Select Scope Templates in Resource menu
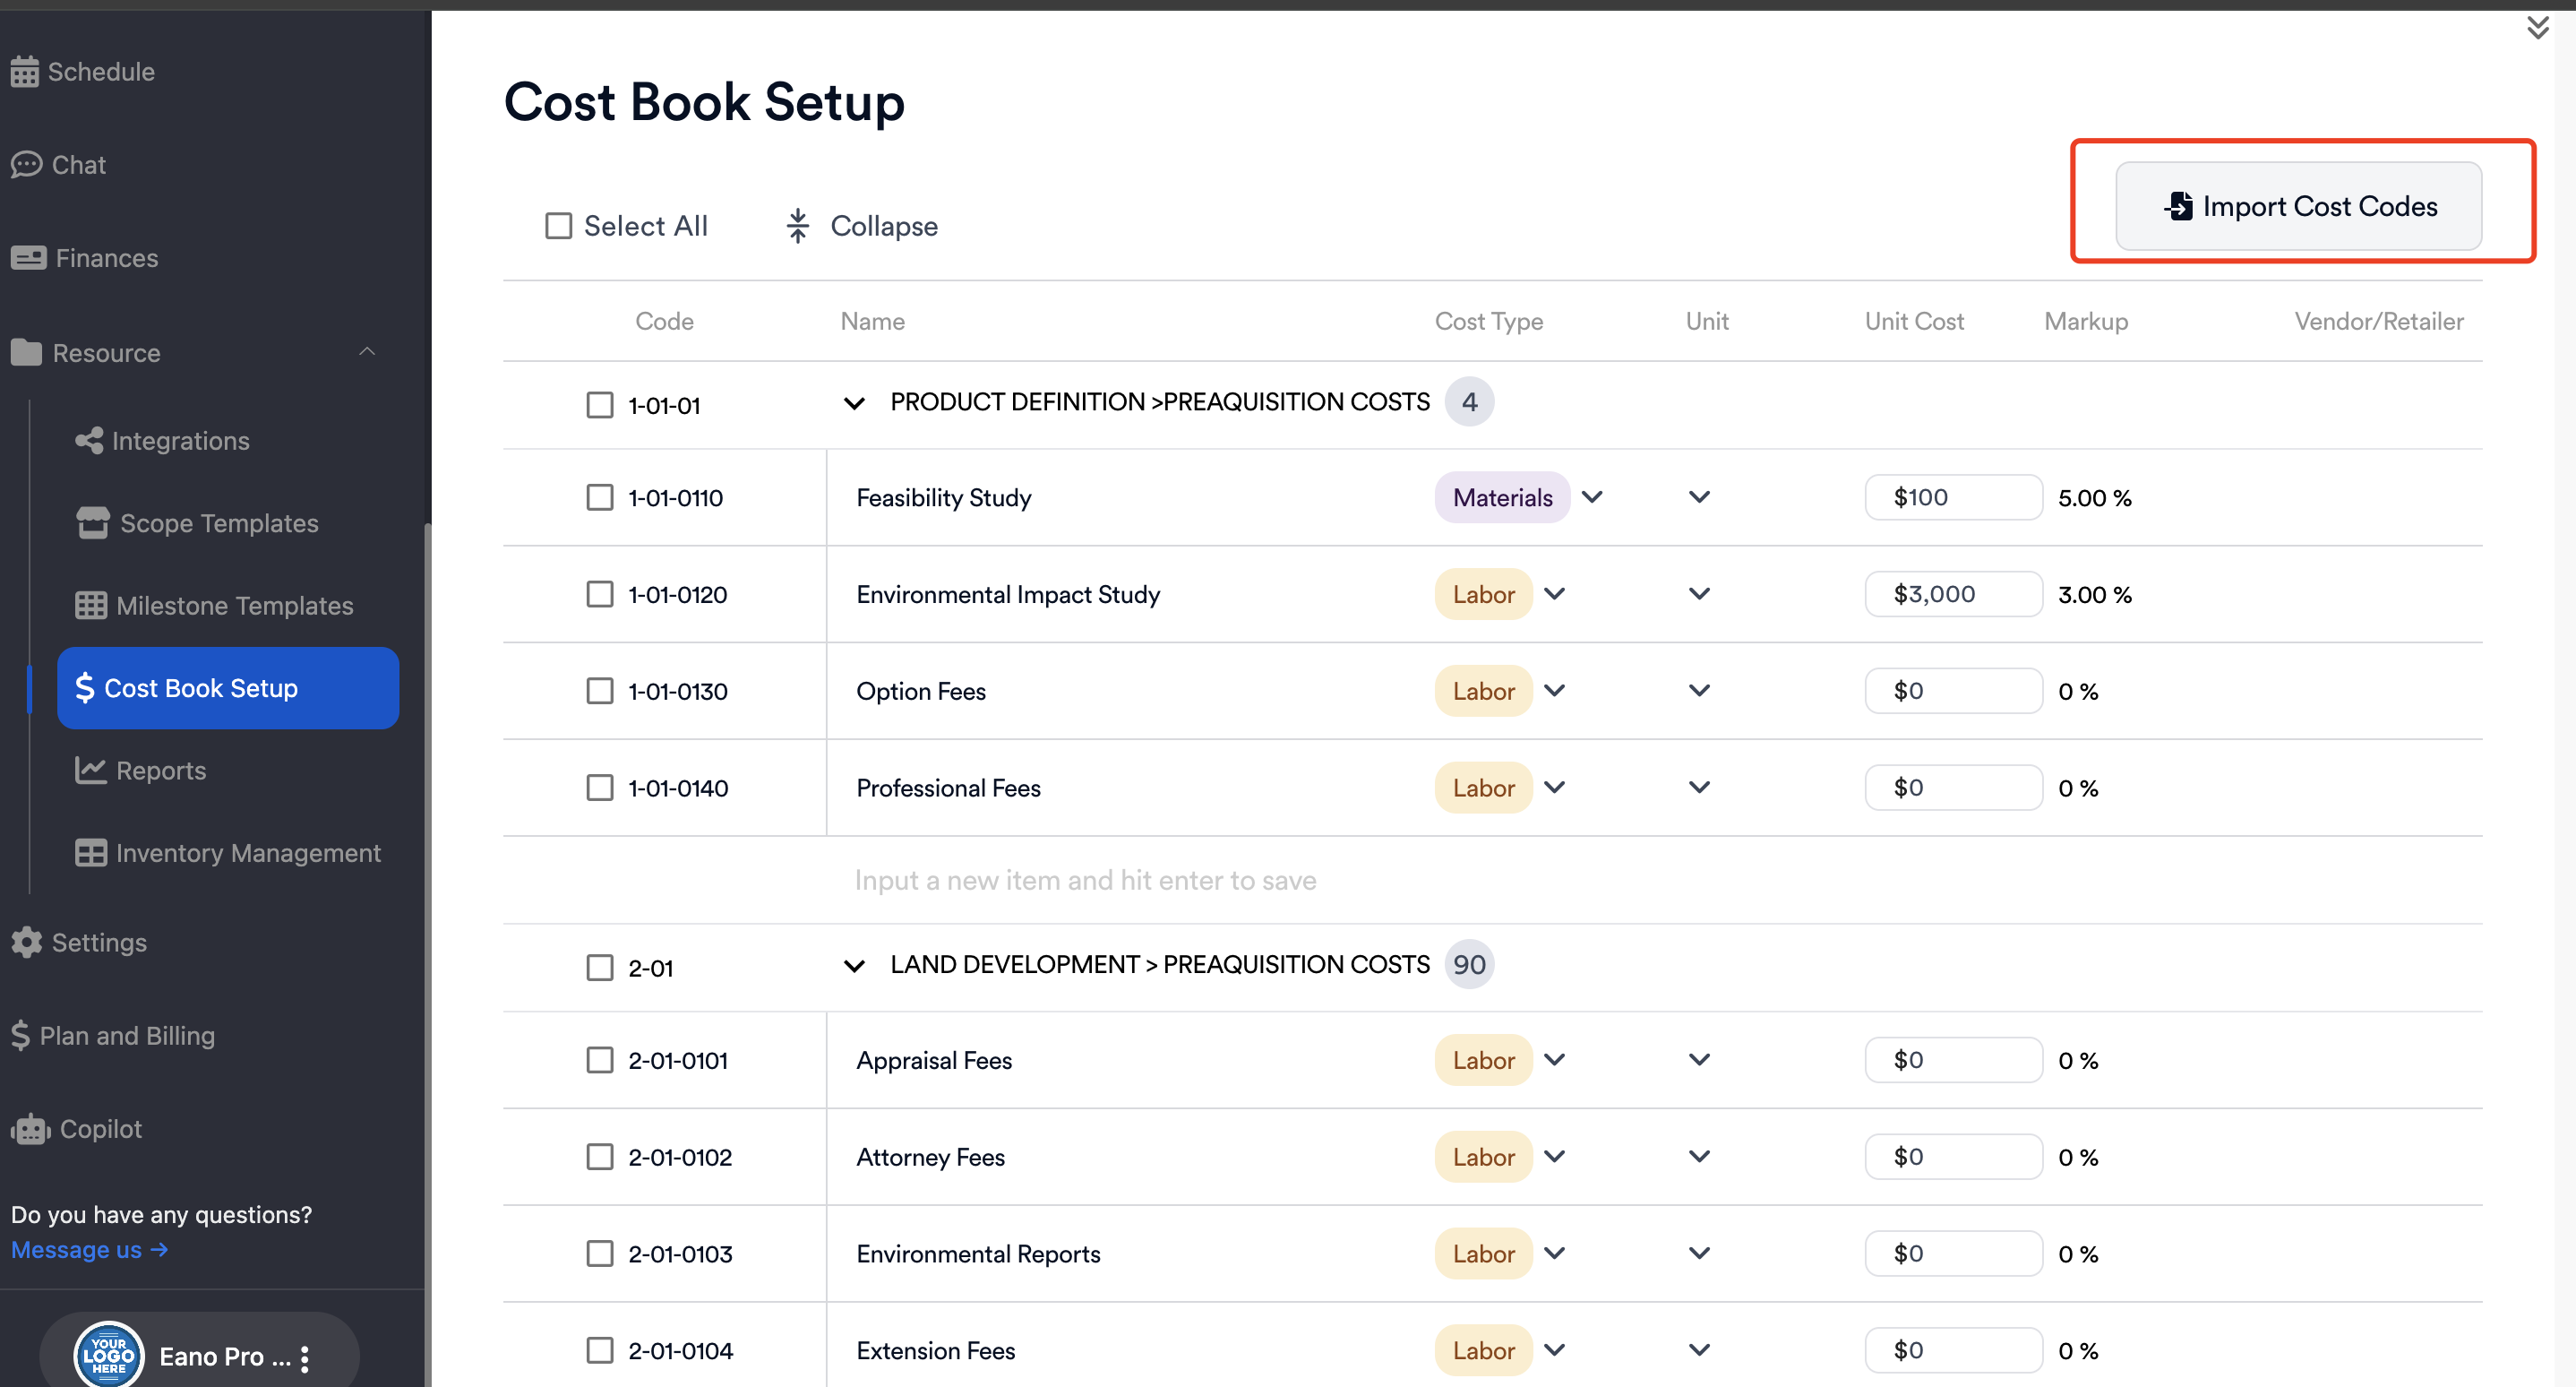Screen dimensions: 2576x1387 coord(197,523)
